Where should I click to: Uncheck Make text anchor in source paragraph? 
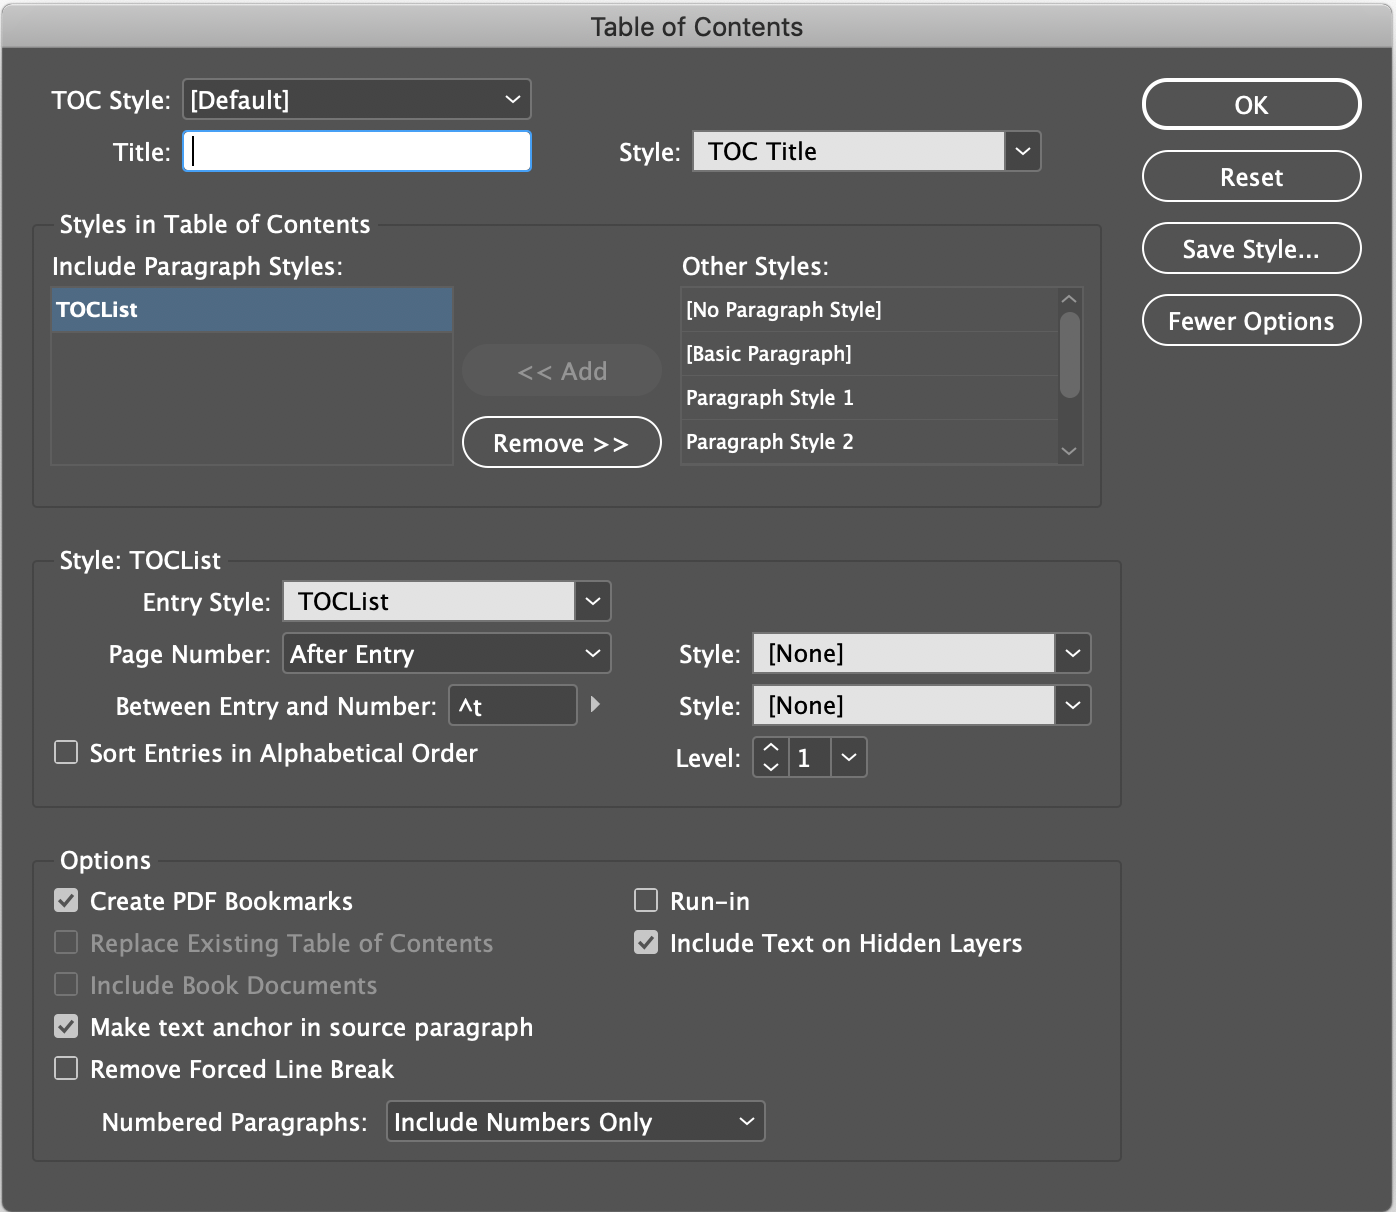[x=66, y=1027]
